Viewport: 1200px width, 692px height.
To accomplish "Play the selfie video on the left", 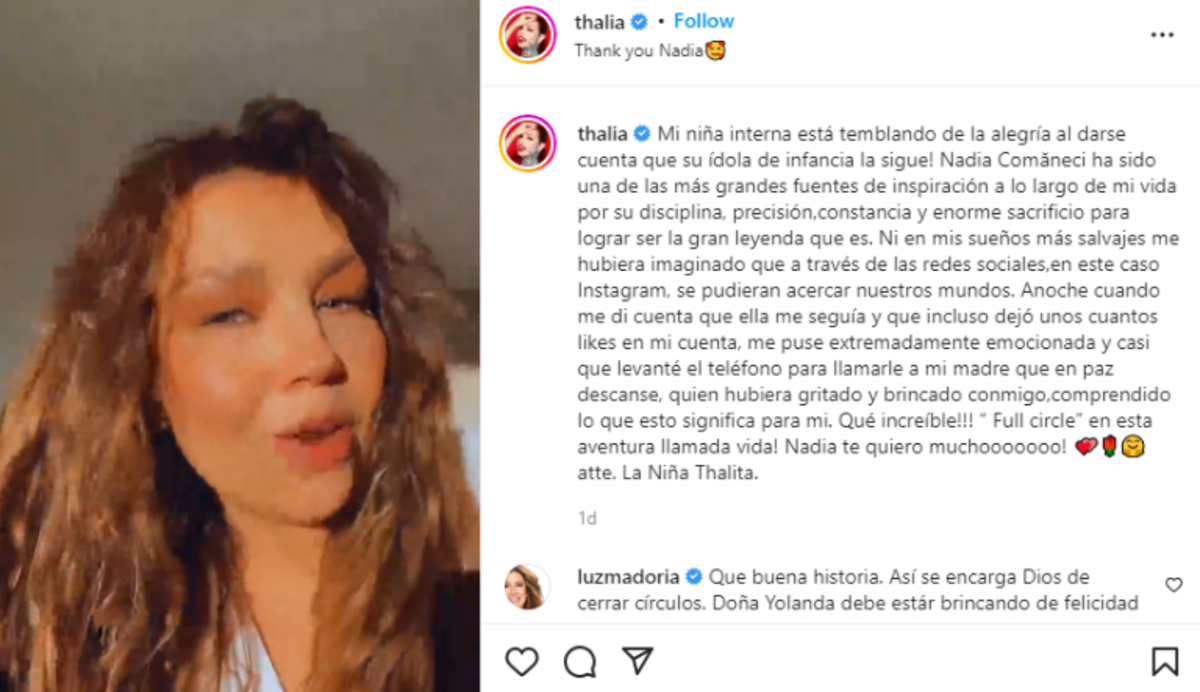I will 240,346.
